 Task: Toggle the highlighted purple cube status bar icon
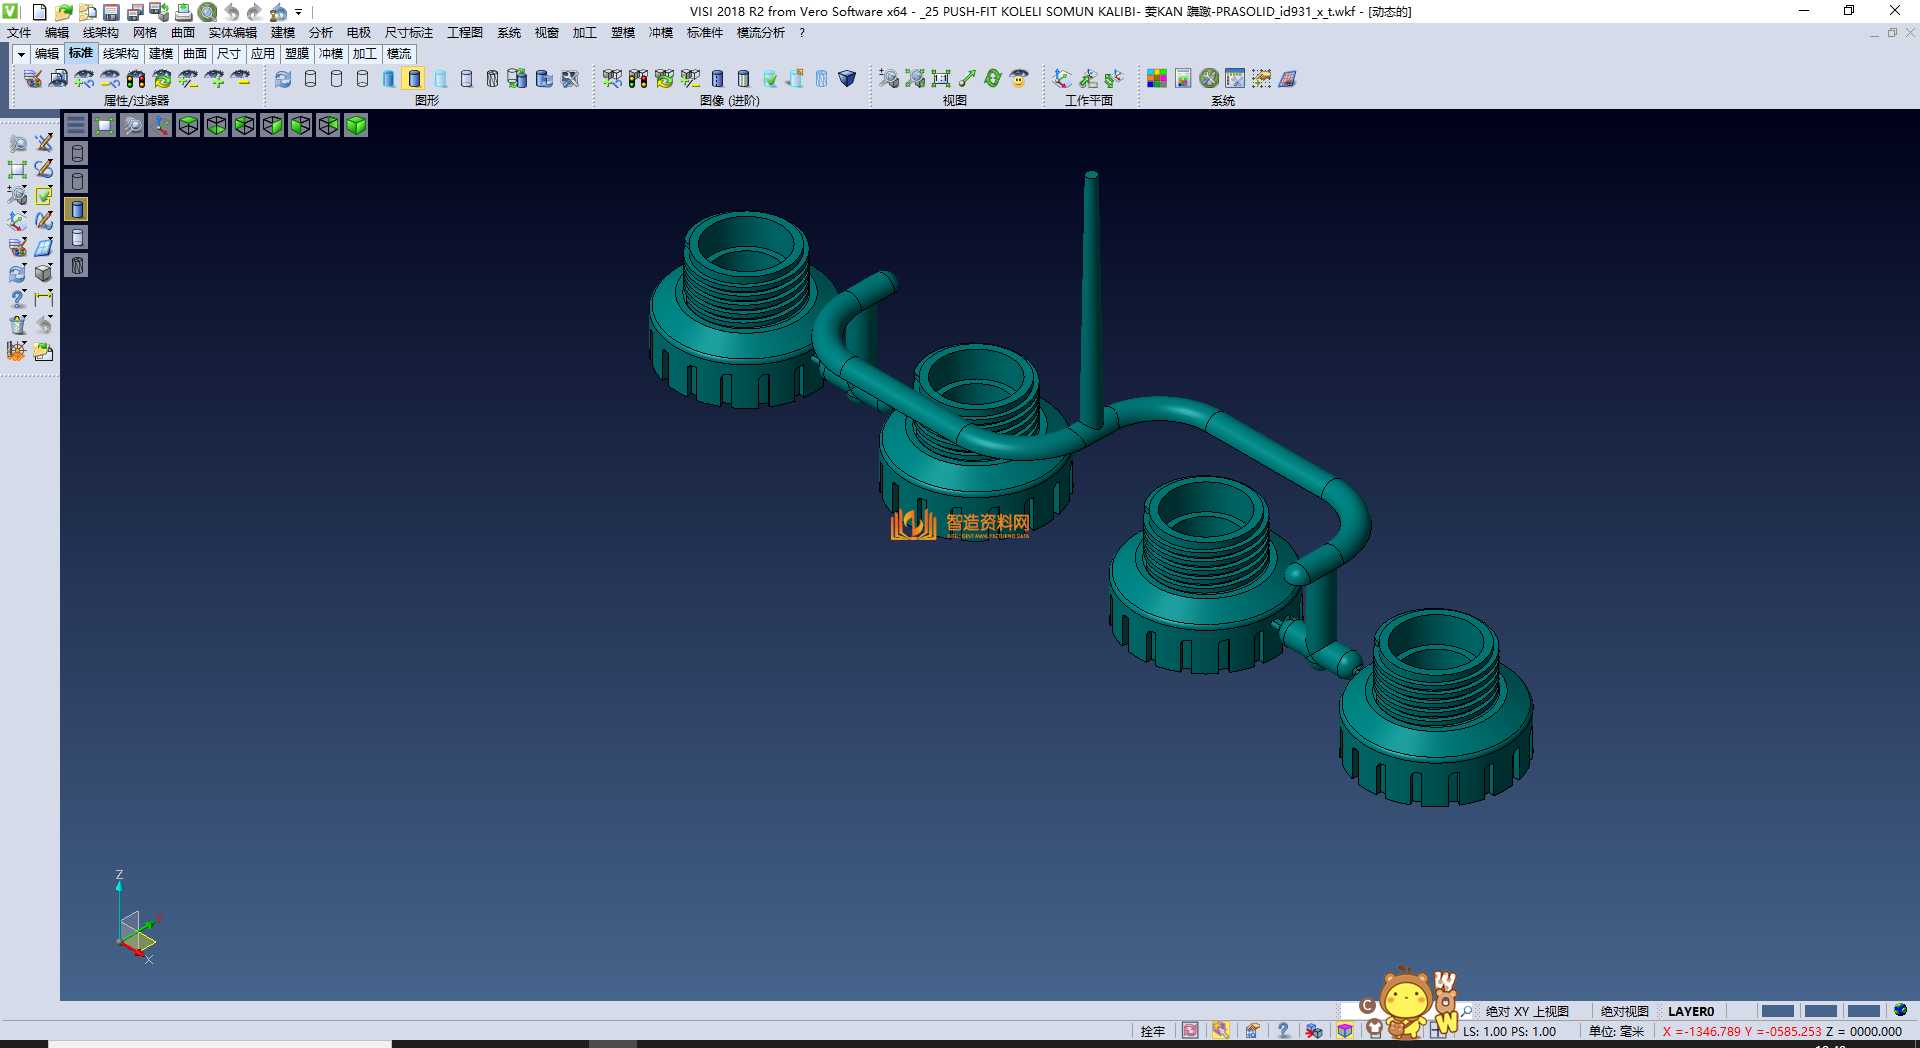point(1345,1031)
